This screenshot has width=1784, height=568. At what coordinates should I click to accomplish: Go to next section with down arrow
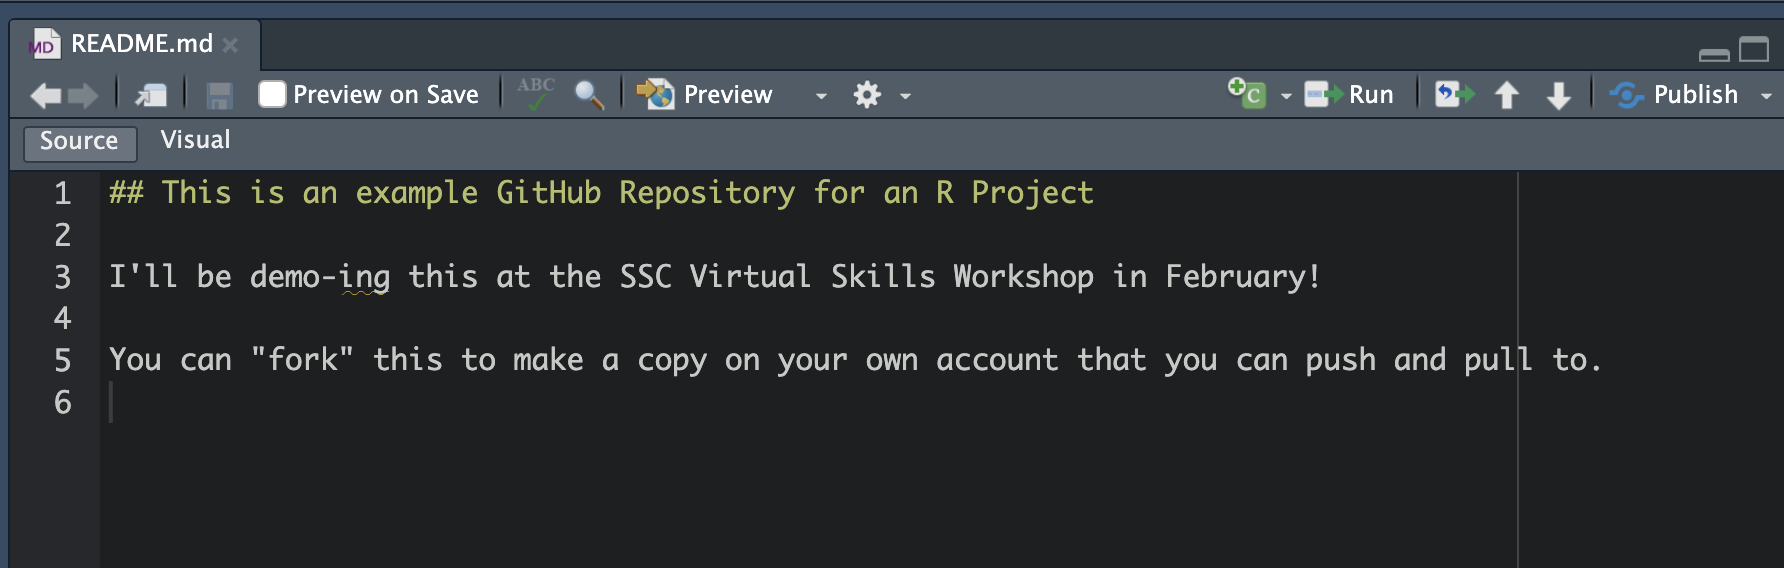coord(1558,95)
